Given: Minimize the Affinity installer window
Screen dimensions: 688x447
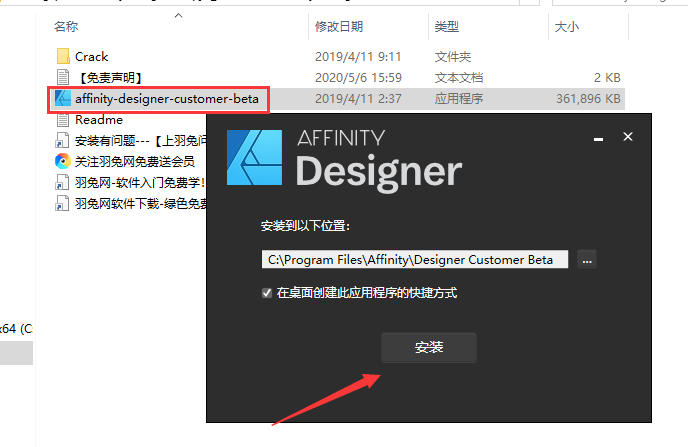Looking at the screenshot, I should (598, 139).
